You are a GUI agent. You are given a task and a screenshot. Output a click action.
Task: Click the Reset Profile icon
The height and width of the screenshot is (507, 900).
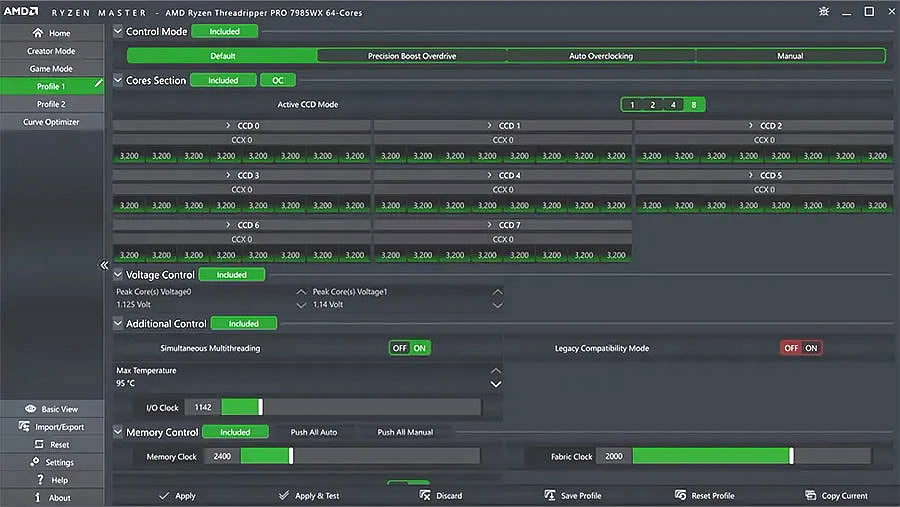coord(681,495)
